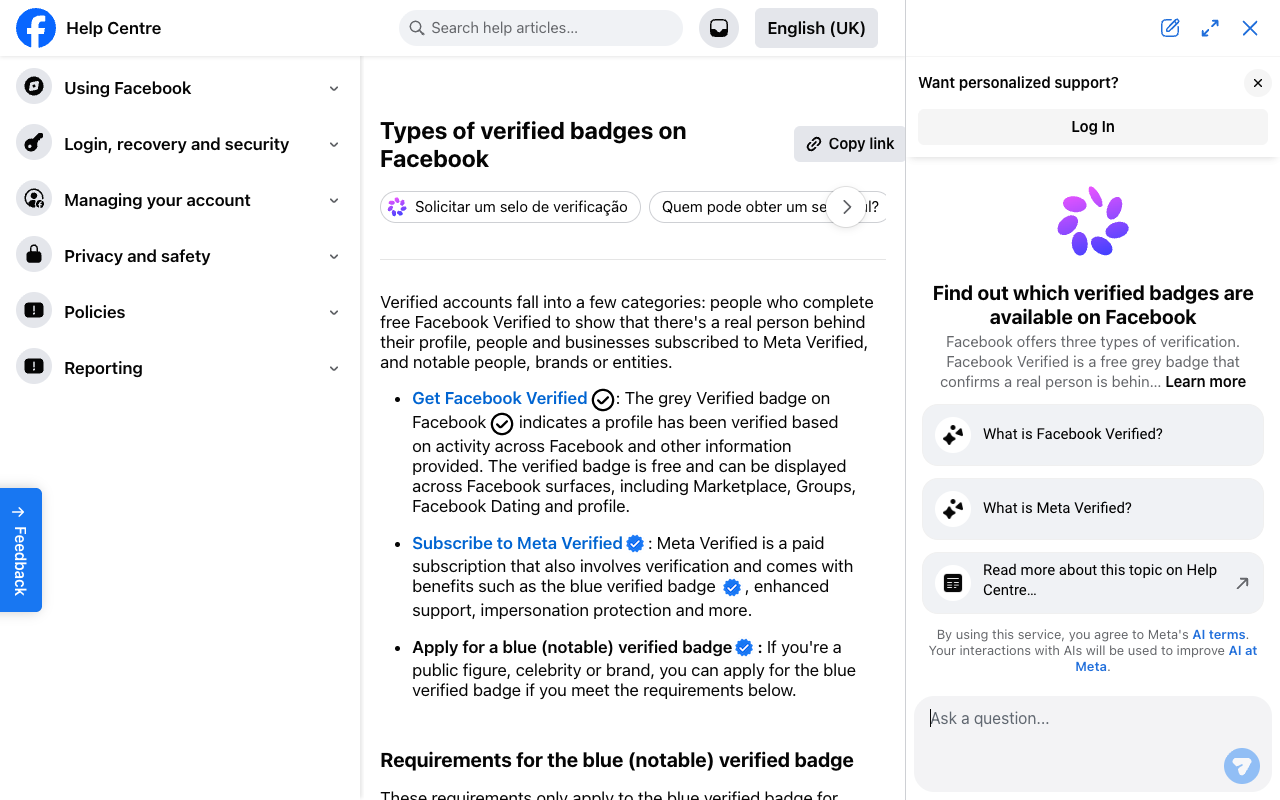The height and width of the screenshot is (800, 1280).
Task: Click the chain icon on Copy link
Action: coord(814,144)
